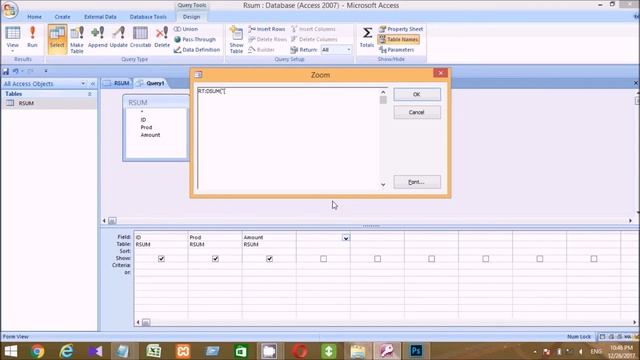640x360 pixels.
Task: Click the Pass-Through query option
Action: point(195,39)
